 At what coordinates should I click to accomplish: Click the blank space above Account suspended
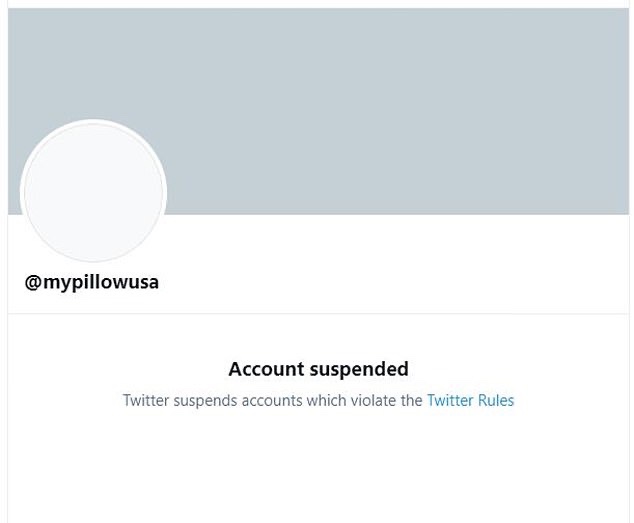click(x=318, y=336)
